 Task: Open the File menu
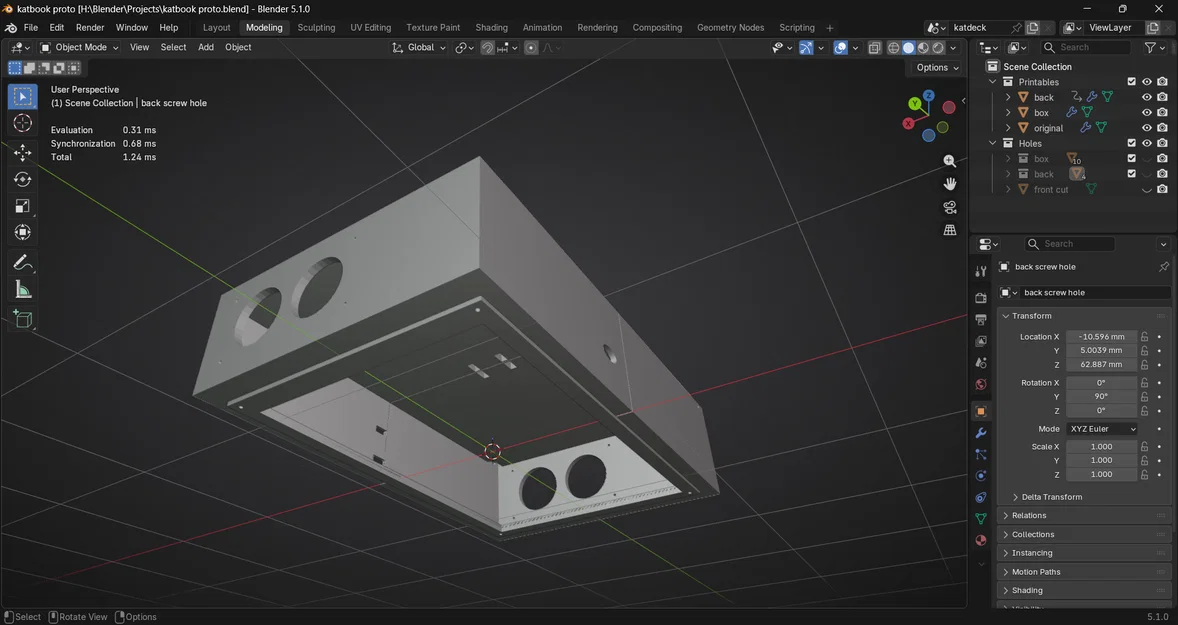[31, 28]
